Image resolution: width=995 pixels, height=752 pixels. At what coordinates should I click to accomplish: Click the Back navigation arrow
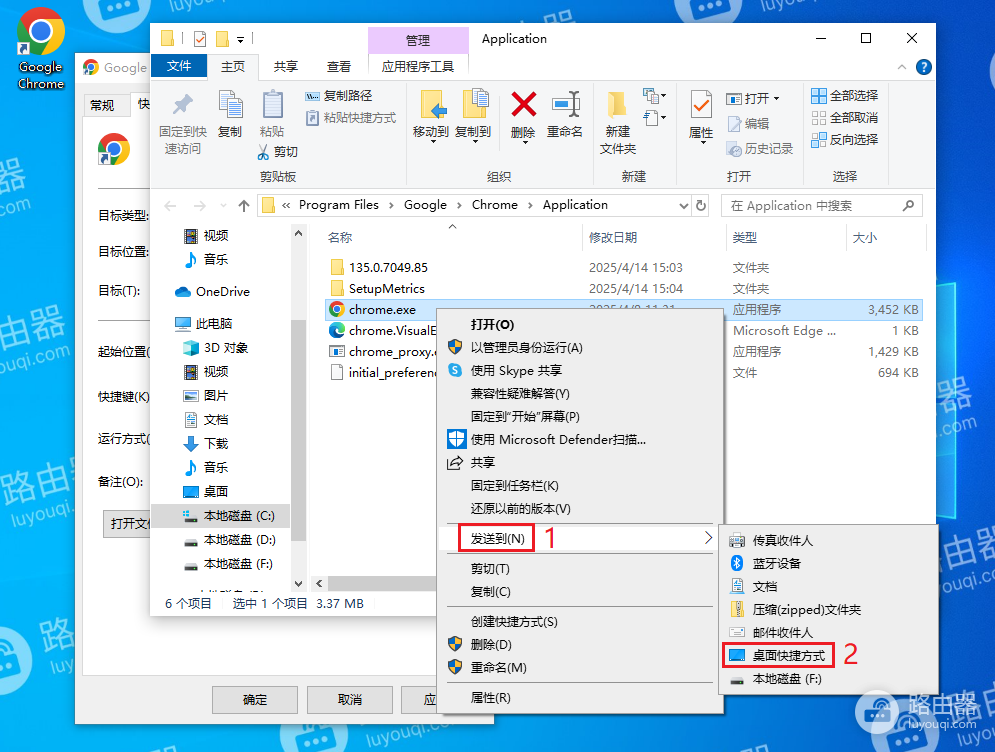(170, 206)
